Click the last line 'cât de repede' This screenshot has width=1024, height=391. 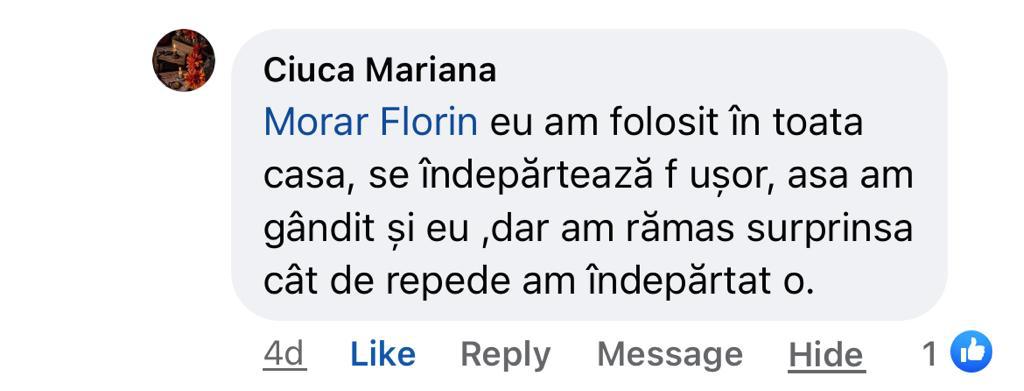540,283
